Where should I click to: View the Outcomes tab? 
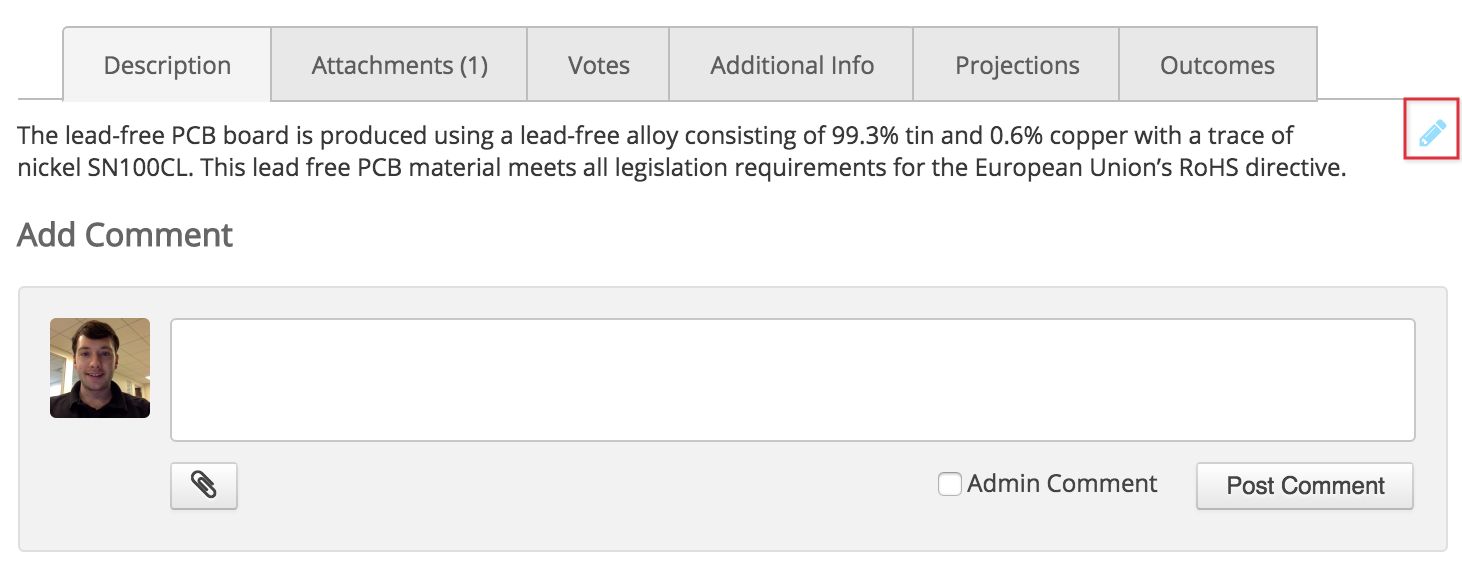click(1217, 65)
